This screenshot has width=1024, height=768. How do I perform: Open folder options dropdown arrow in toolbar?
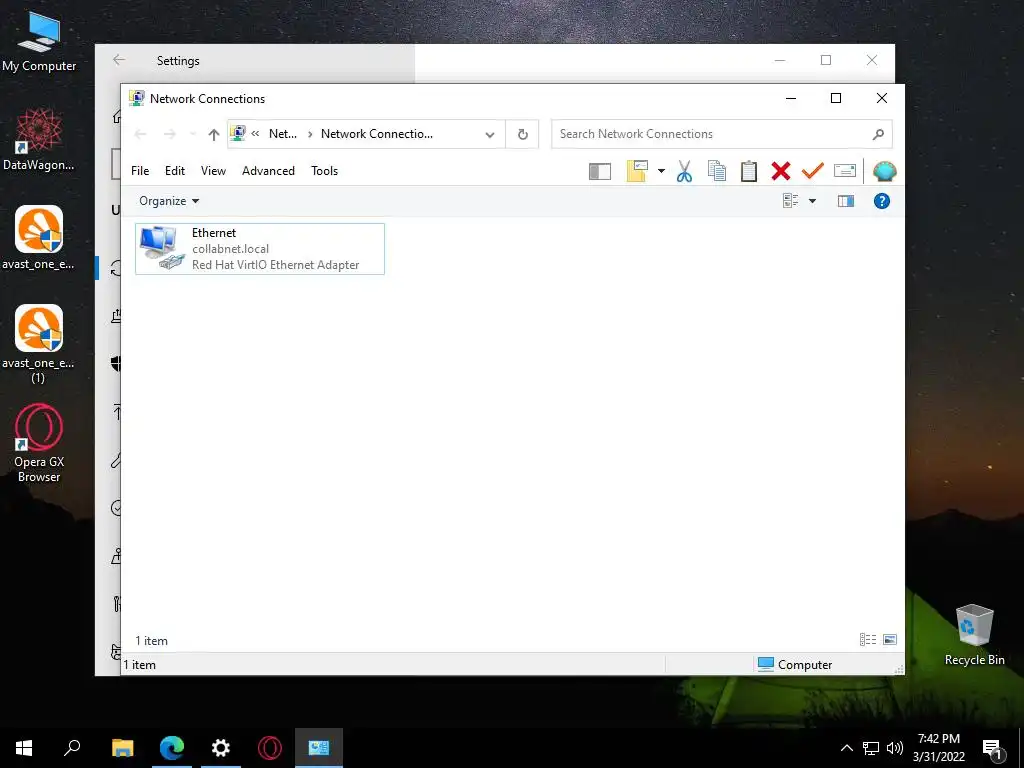click(x=661, y=171)
